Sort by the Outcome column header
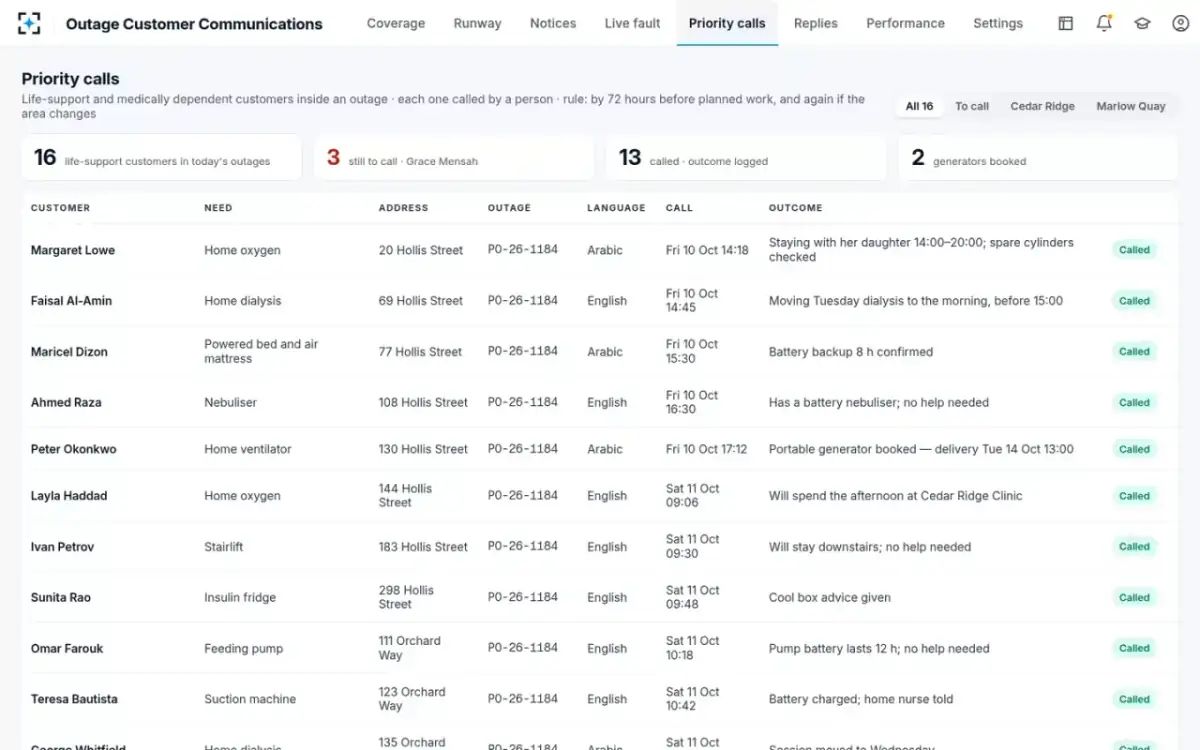Screen dimensions: 1200x750 (795, 208)
